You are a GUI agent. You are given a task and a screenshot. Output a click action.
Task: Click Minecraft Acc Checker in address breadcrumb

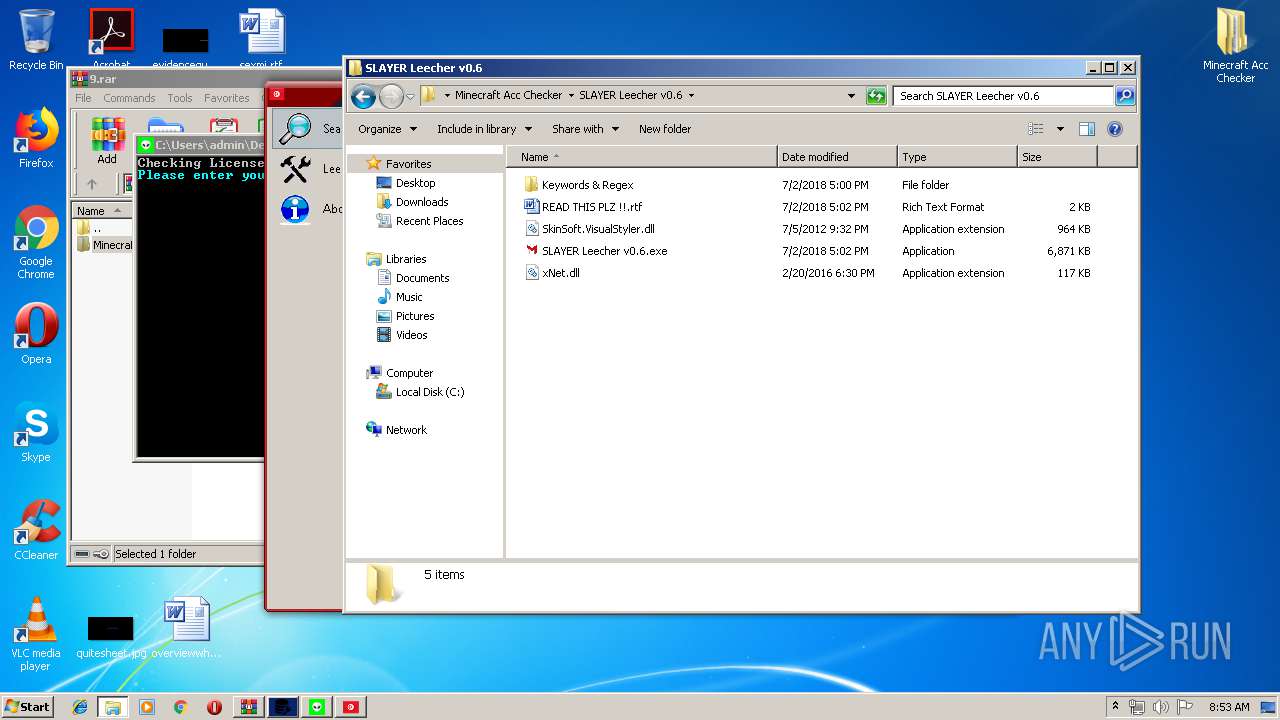coord(508,96)
